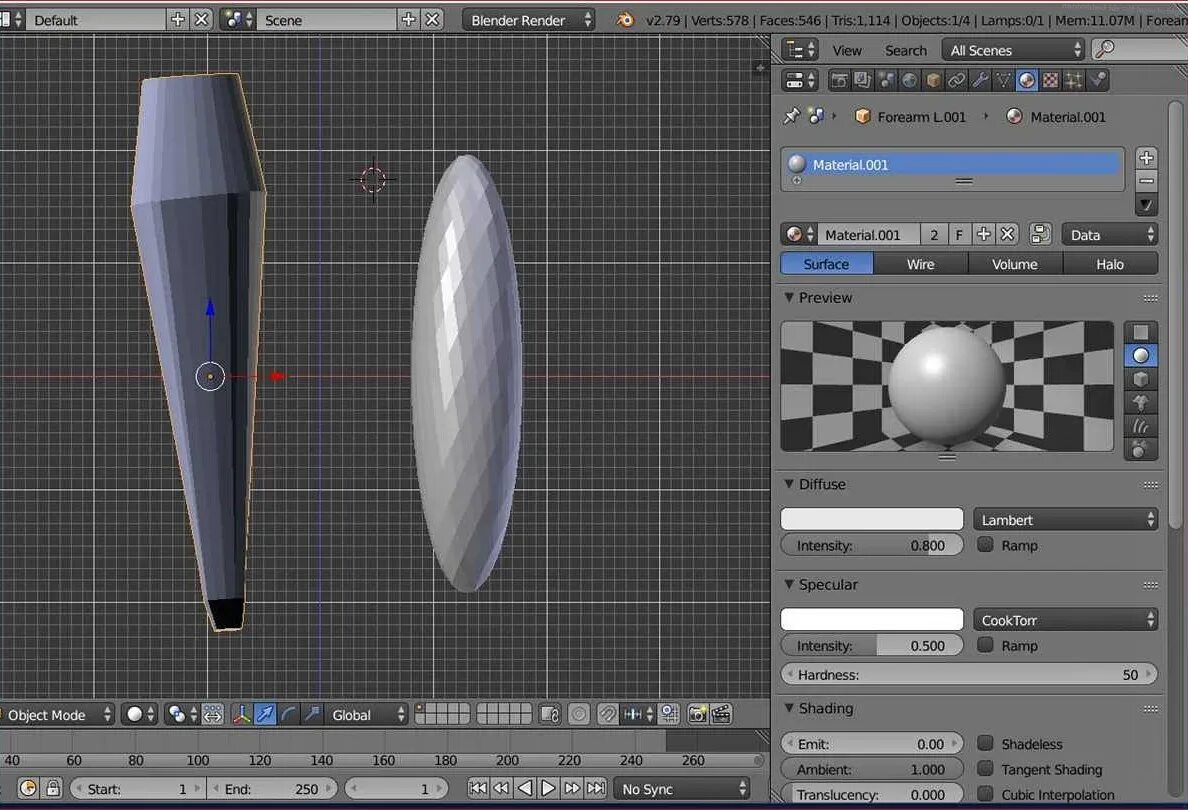Enable Diffuse Ramp checkbox
This screenshot has height=810, width=1188.
pos(985,544)
